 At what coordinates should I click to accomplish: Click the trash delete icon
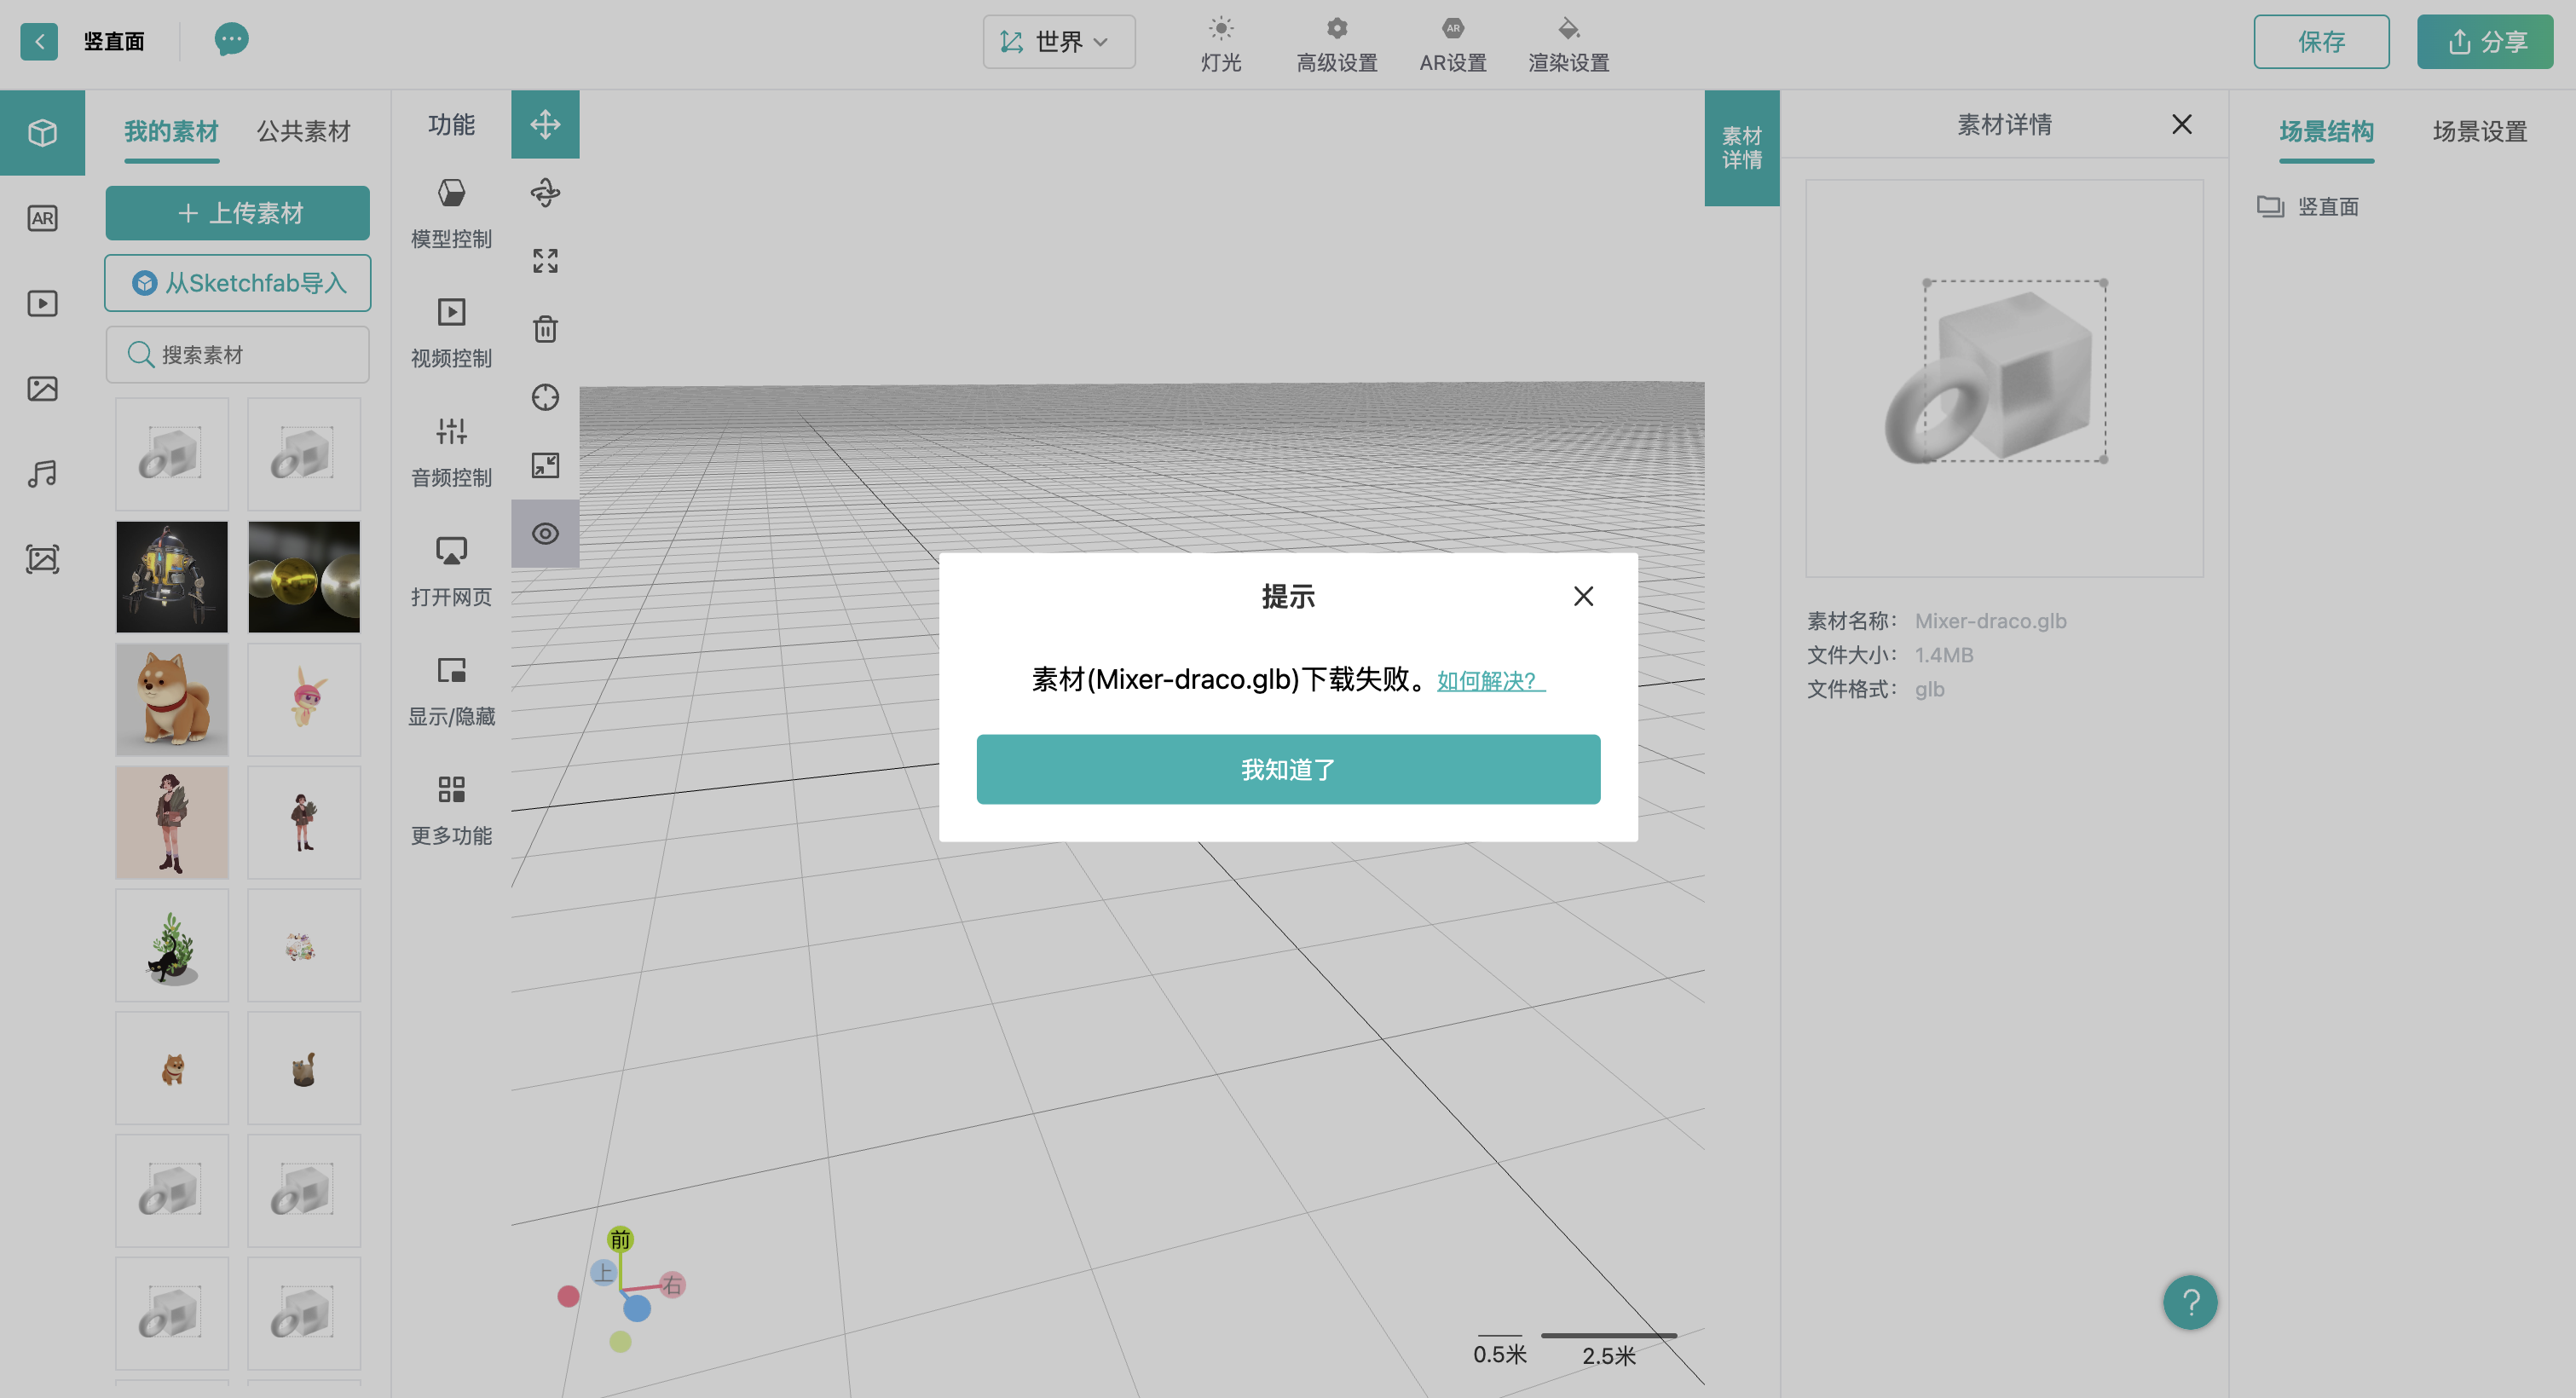pyautogui.click(x=545, y=329)
